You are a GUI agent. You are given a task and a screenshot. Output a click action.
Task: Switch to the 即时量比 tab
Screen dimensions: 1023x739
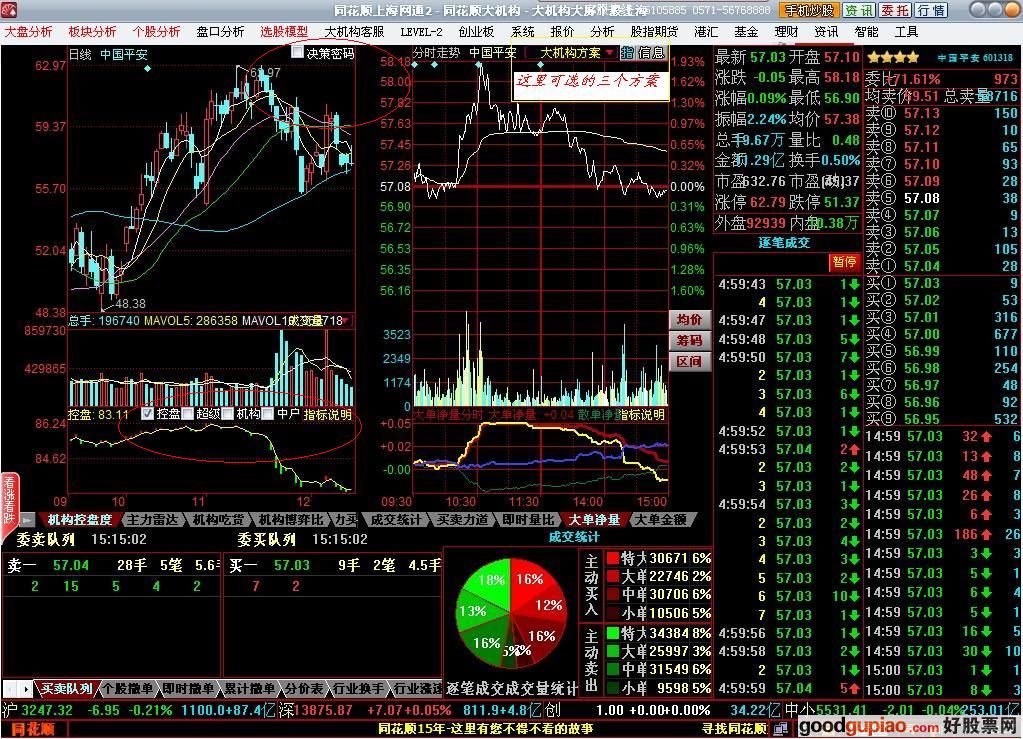528,520
